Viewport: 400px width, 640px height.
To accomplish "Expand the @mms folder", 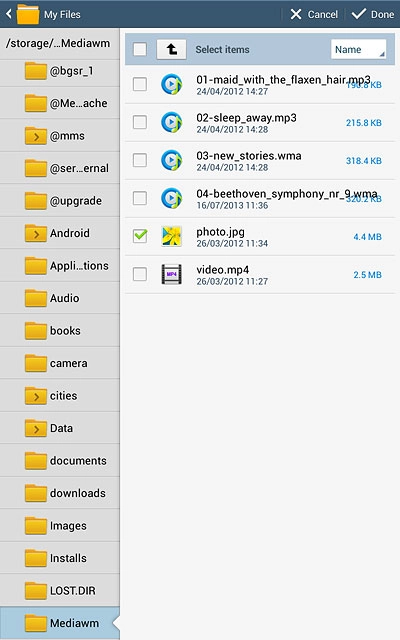I will coord(36,136).
